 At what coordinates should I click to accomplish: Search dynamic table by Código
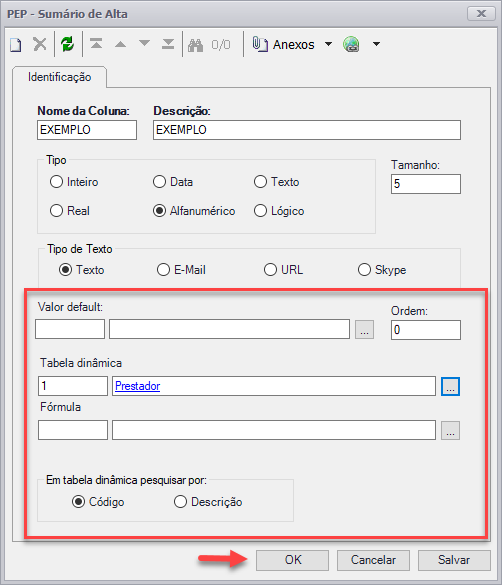78,502
